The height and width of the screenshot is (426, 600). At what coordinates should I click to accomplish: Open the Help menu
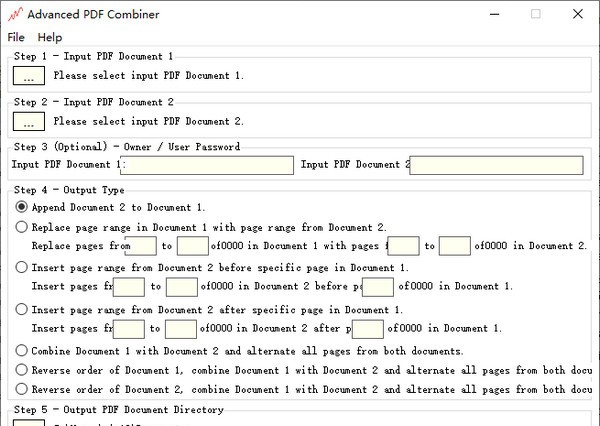click(x=50, y=37)
